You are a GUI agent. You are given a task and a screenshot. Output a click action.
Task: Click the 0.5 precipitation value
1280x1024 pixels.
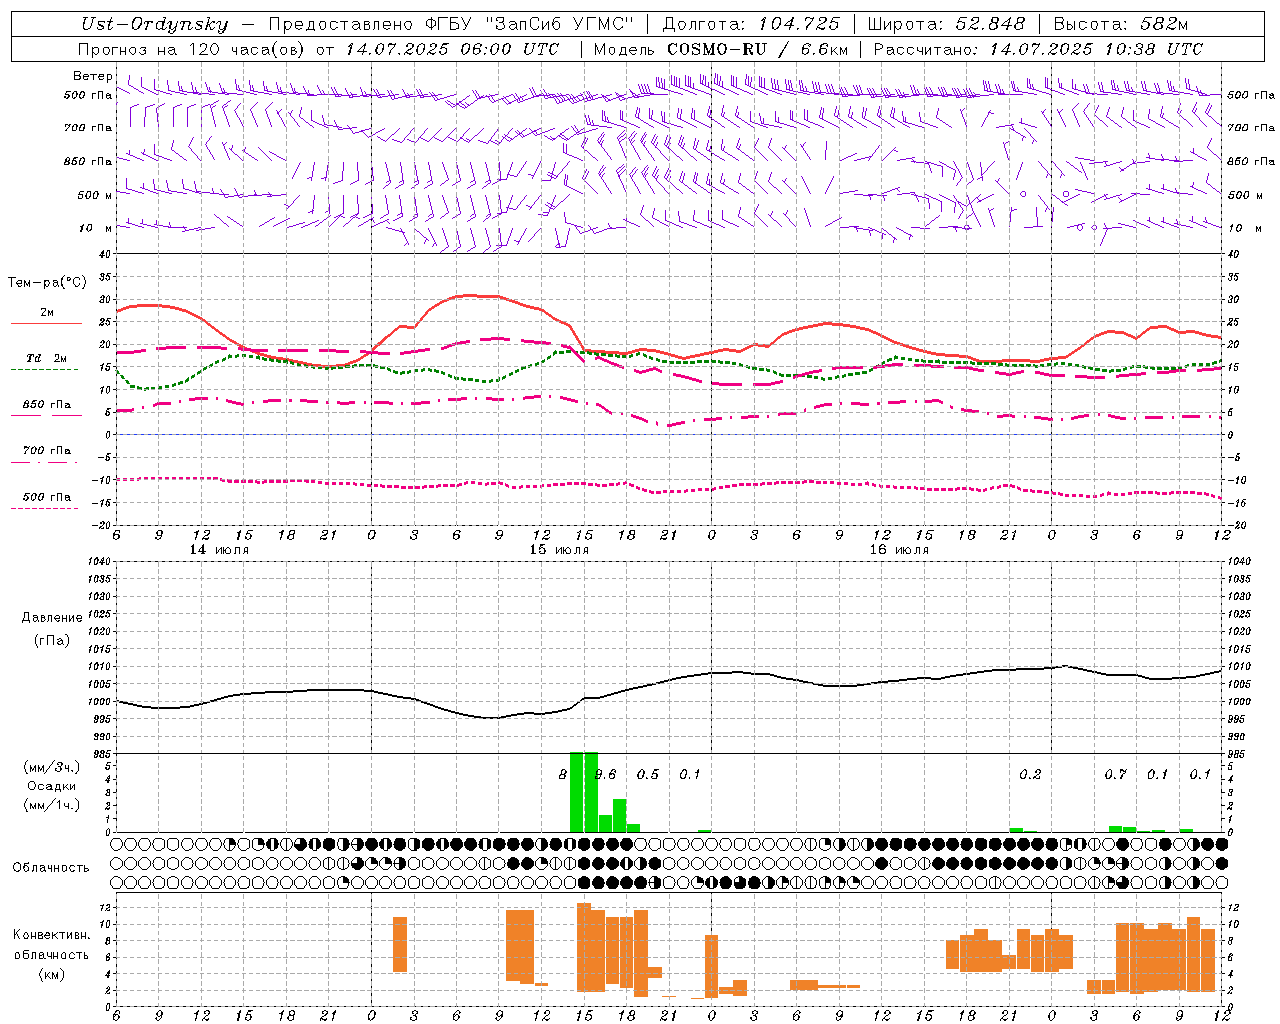tap(648, 775)
